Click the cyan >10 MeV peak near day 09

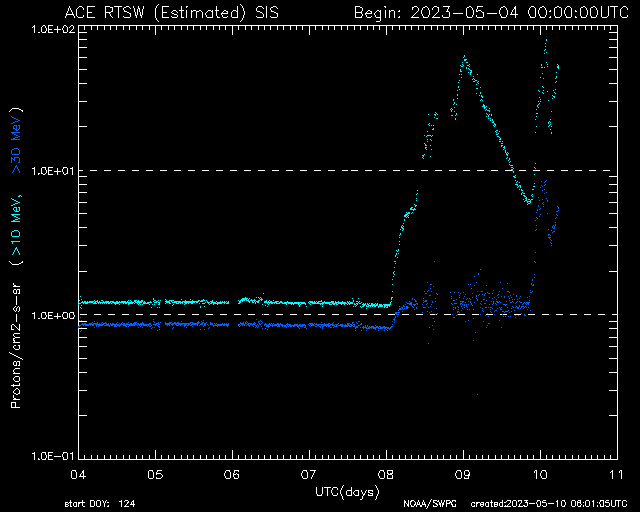tap(464, 57)
